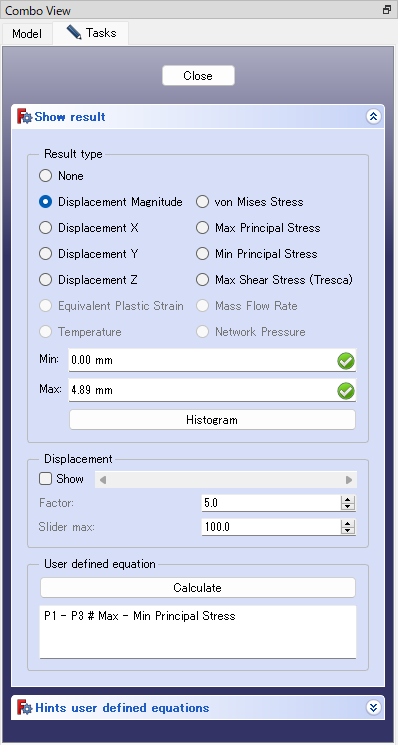Click the Factor input field
The image size is (398, 745).
tap(271, 503)
